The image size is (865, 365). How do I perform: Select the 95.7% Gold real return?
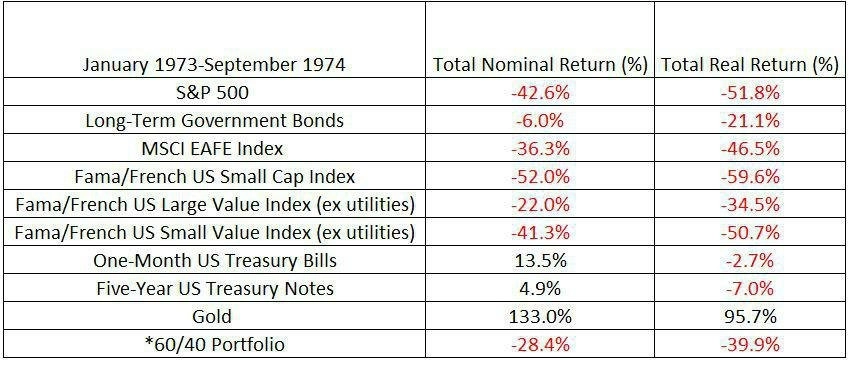(750, 316)
